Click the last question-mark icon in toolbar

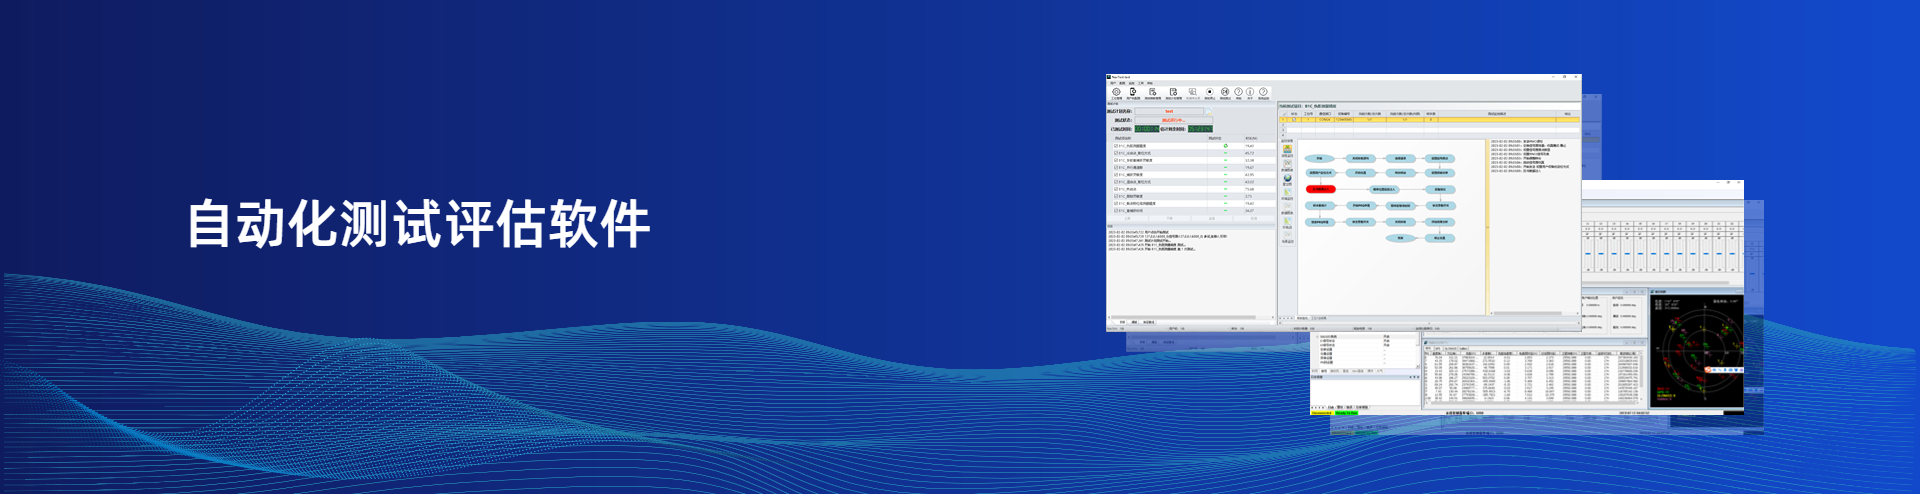(x=1263, y=92)
